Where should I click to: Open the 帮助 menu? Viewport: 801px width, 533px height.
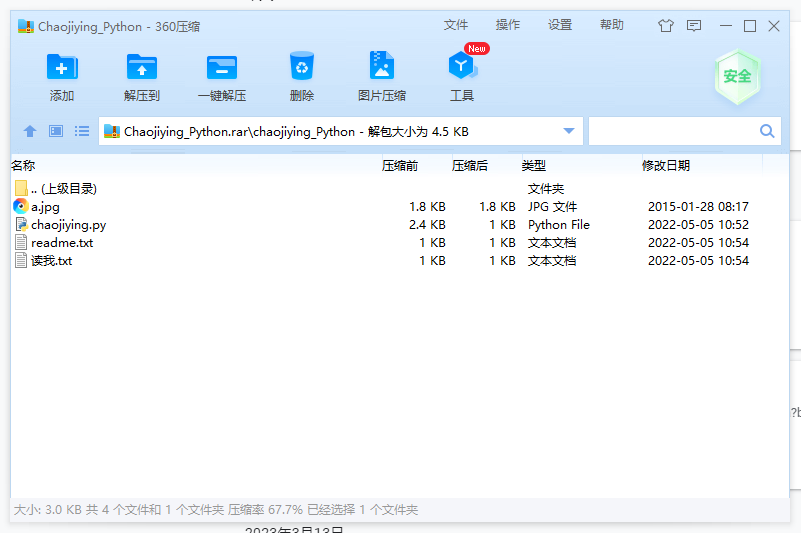point(612,25)
